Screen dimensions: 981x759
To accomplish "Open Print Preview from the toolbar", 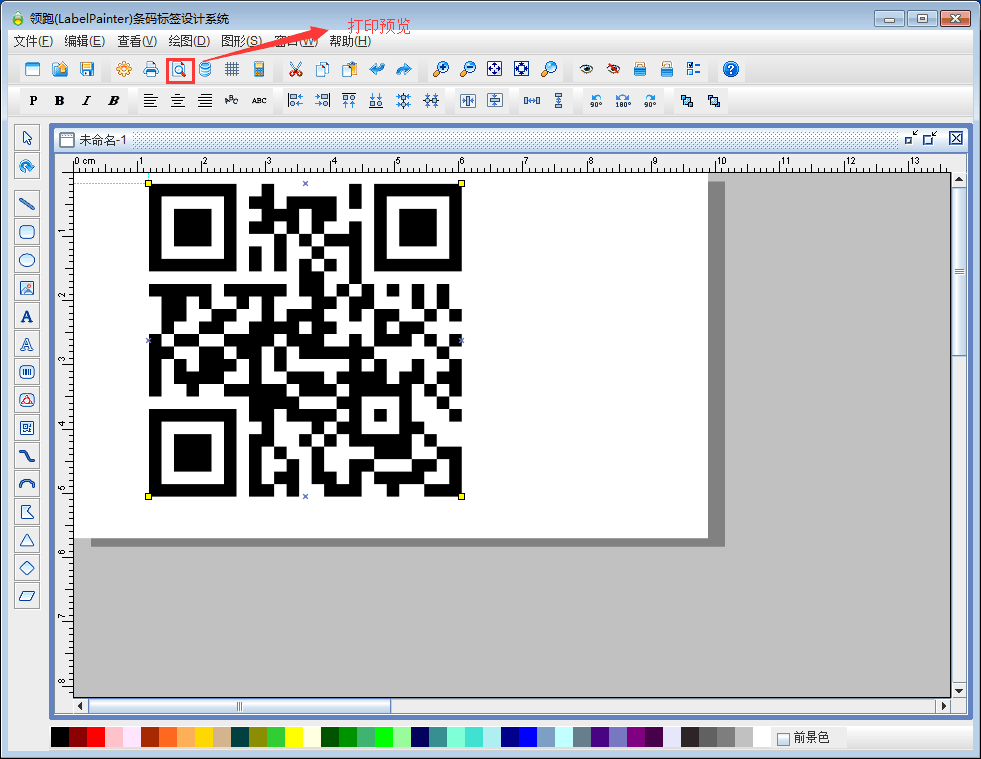I will tap(180, 70).
